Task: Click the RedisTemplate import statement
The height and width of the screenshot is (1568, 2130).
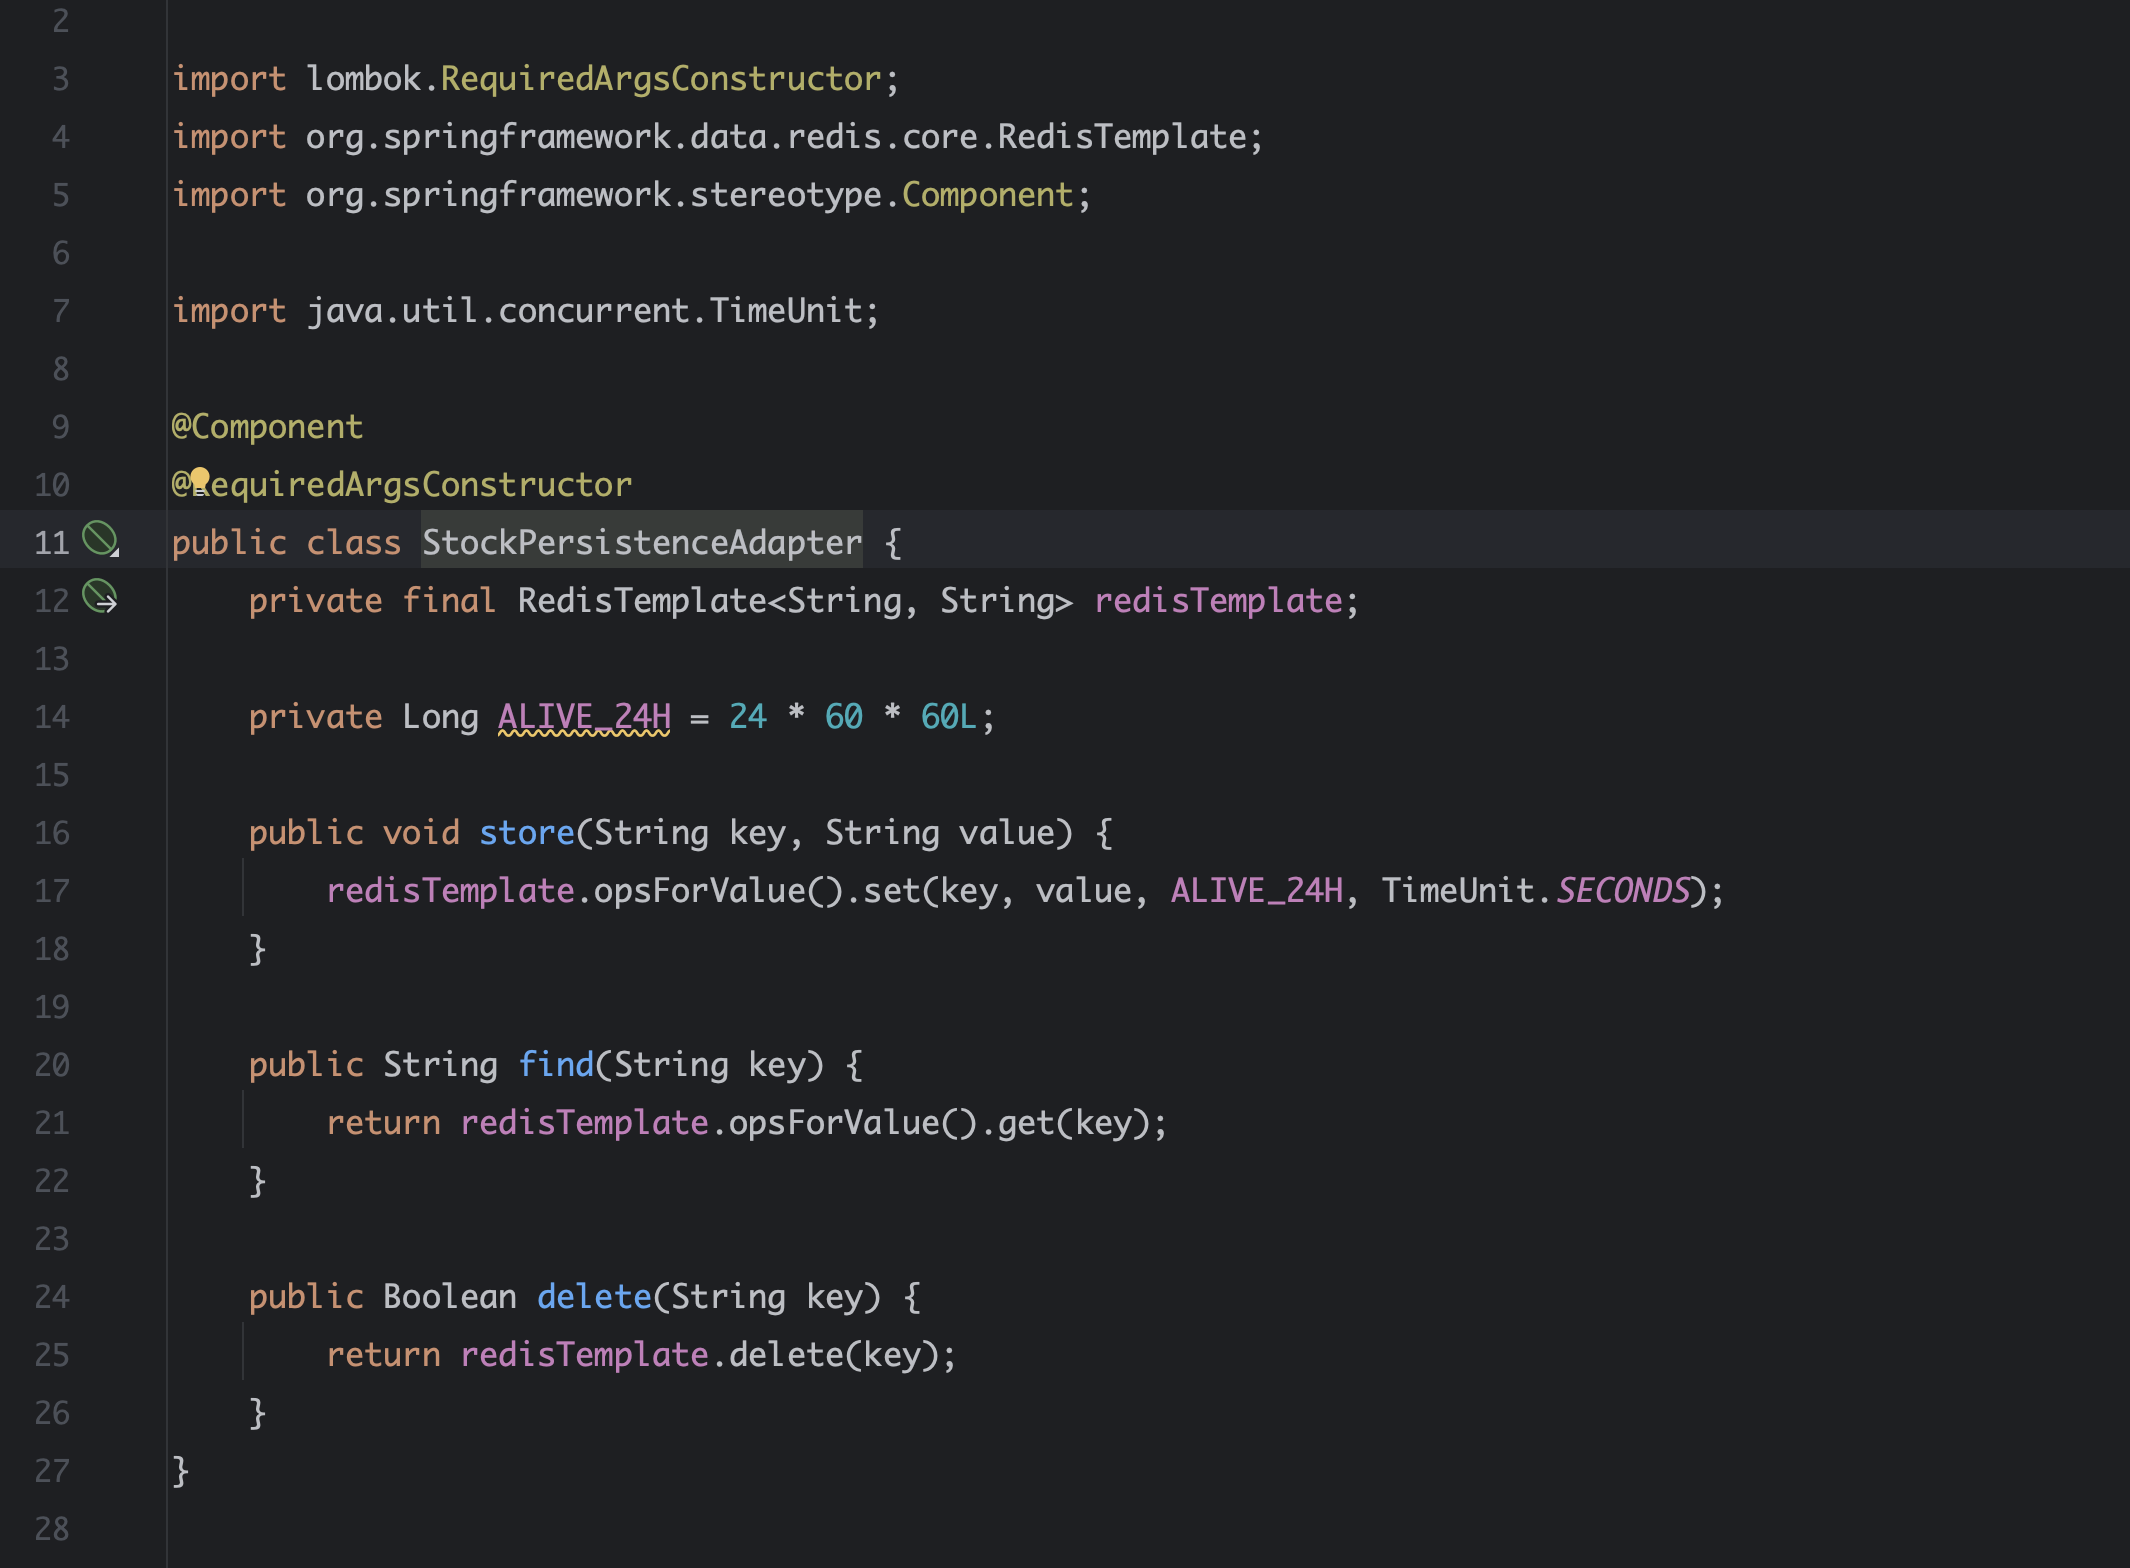Action: (x=716, y=136)
